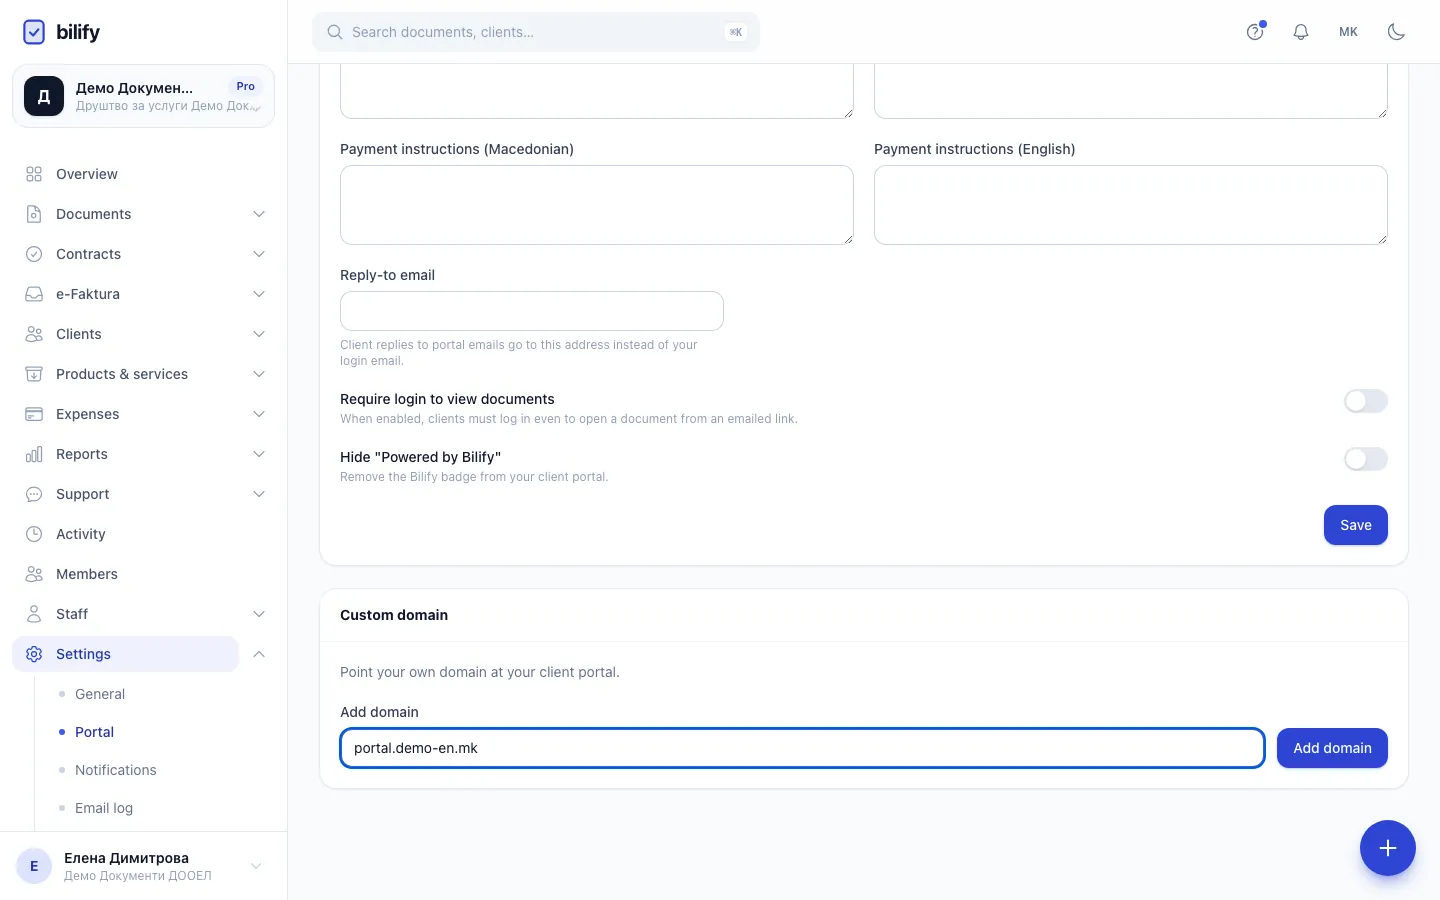Open the floating plus create button

[x=1388, y=848]
